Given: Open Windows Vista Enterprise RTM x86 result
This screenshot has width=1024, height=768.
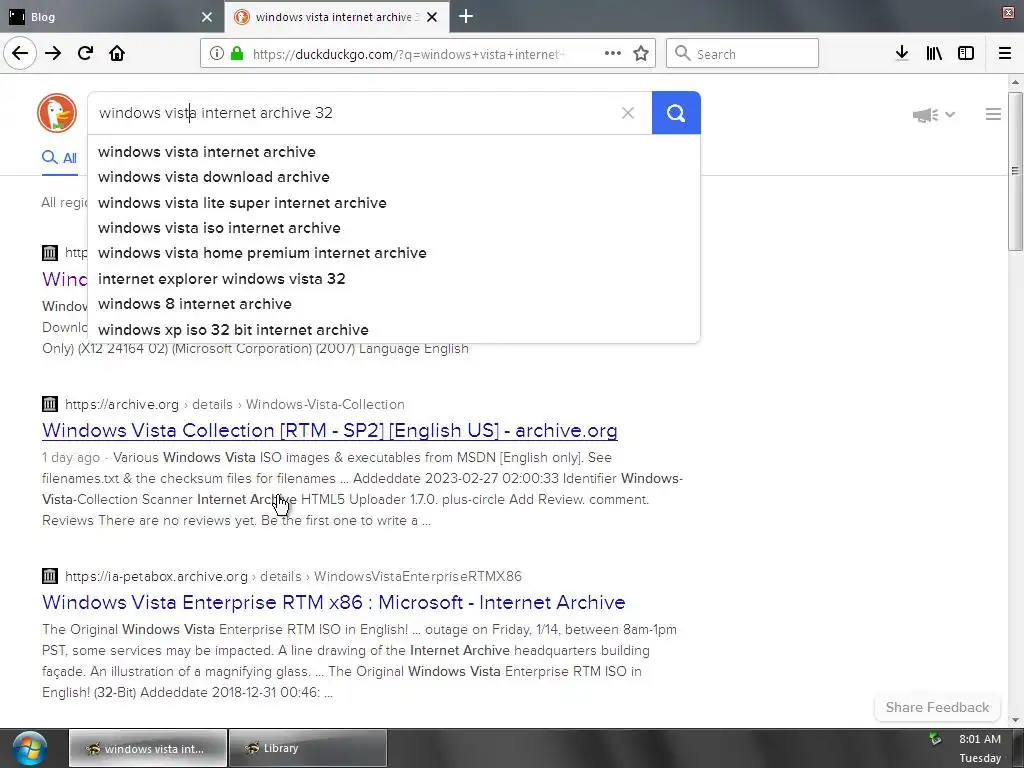Looking at the screenshot, I should (x=334, y=602).
